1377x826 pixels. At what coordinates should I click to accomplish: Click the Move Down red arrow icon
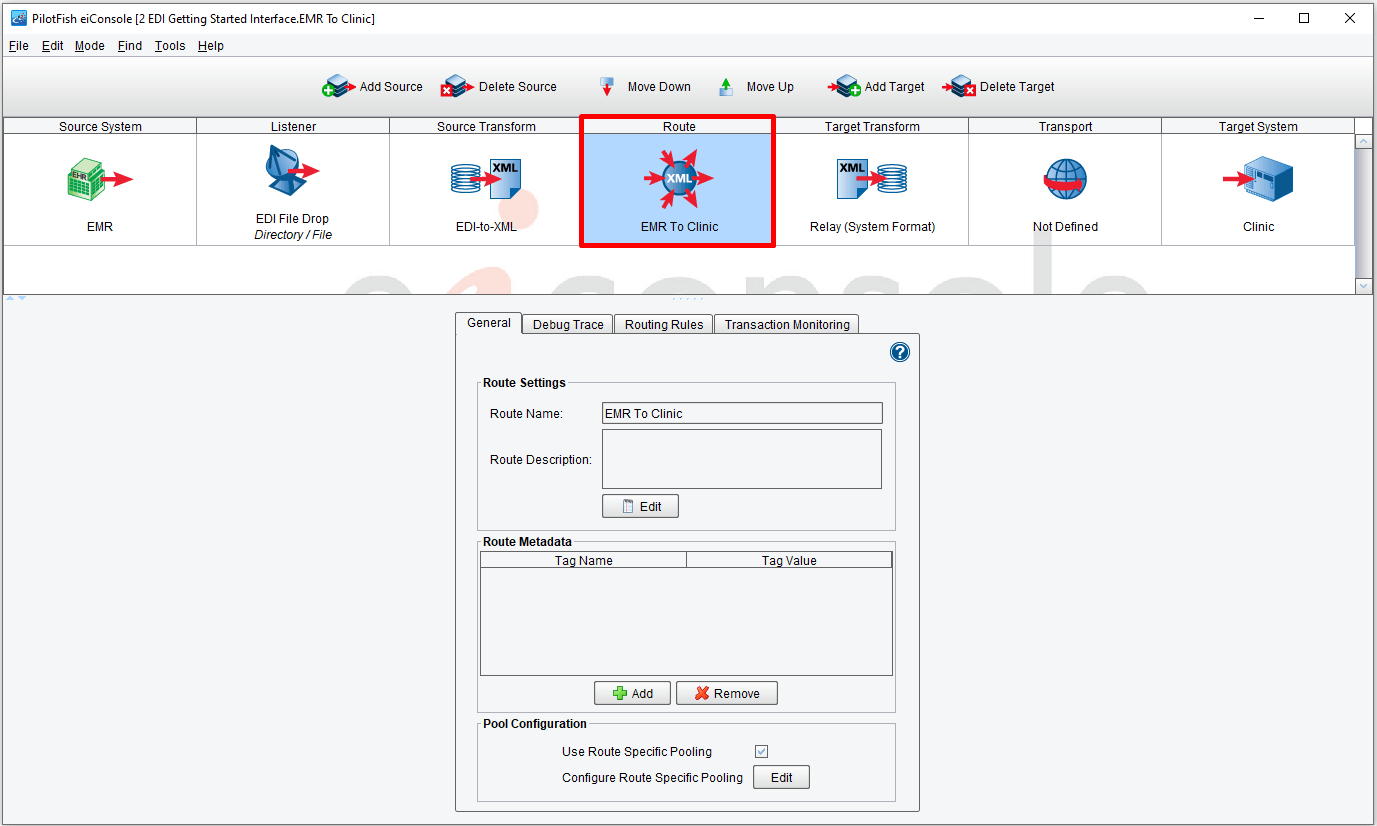pyautogui.click(x=606, y=87)
